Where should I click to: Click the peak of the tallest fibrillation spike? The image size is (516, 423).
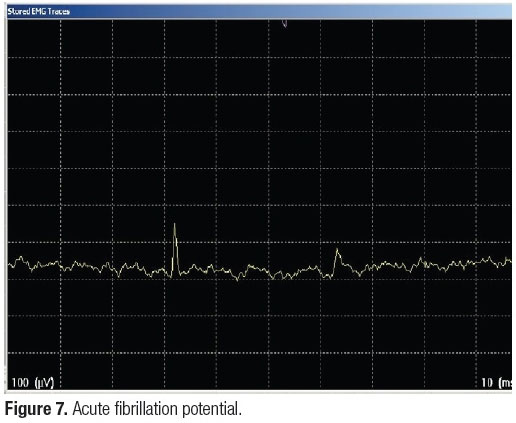(174, 224)
